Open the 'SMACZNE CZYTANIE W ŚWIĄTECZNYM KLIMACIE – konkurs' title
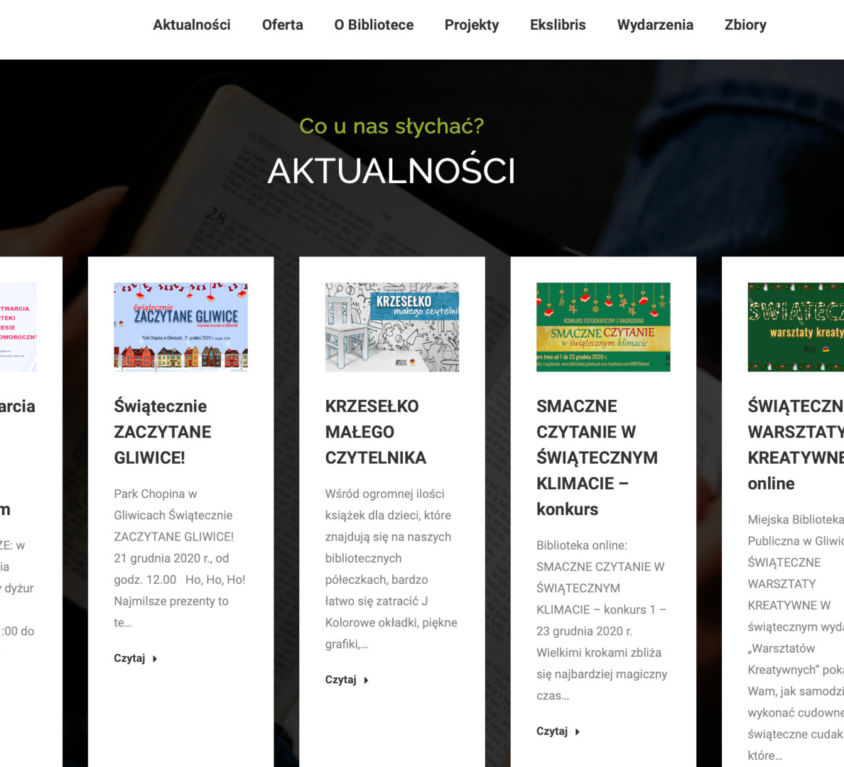This screenshot has height=767, width=844. 597,458
